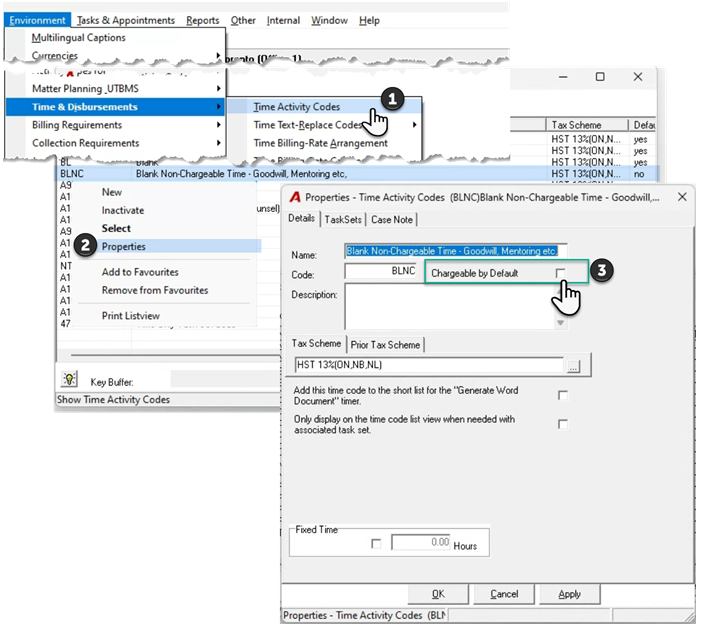
Task: Click the Description box down scroll arrow
Action: point(560,322)
